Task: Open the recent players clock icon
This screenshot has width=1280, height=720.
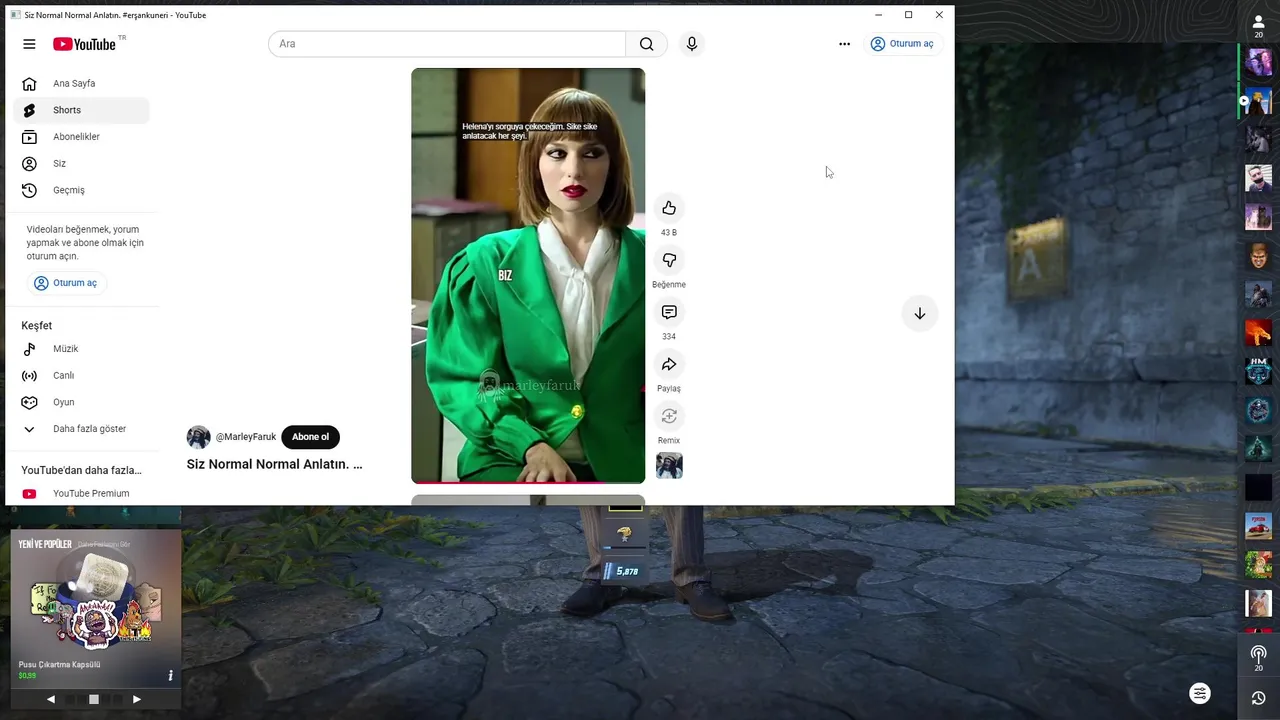Action: coord(1258,698)
